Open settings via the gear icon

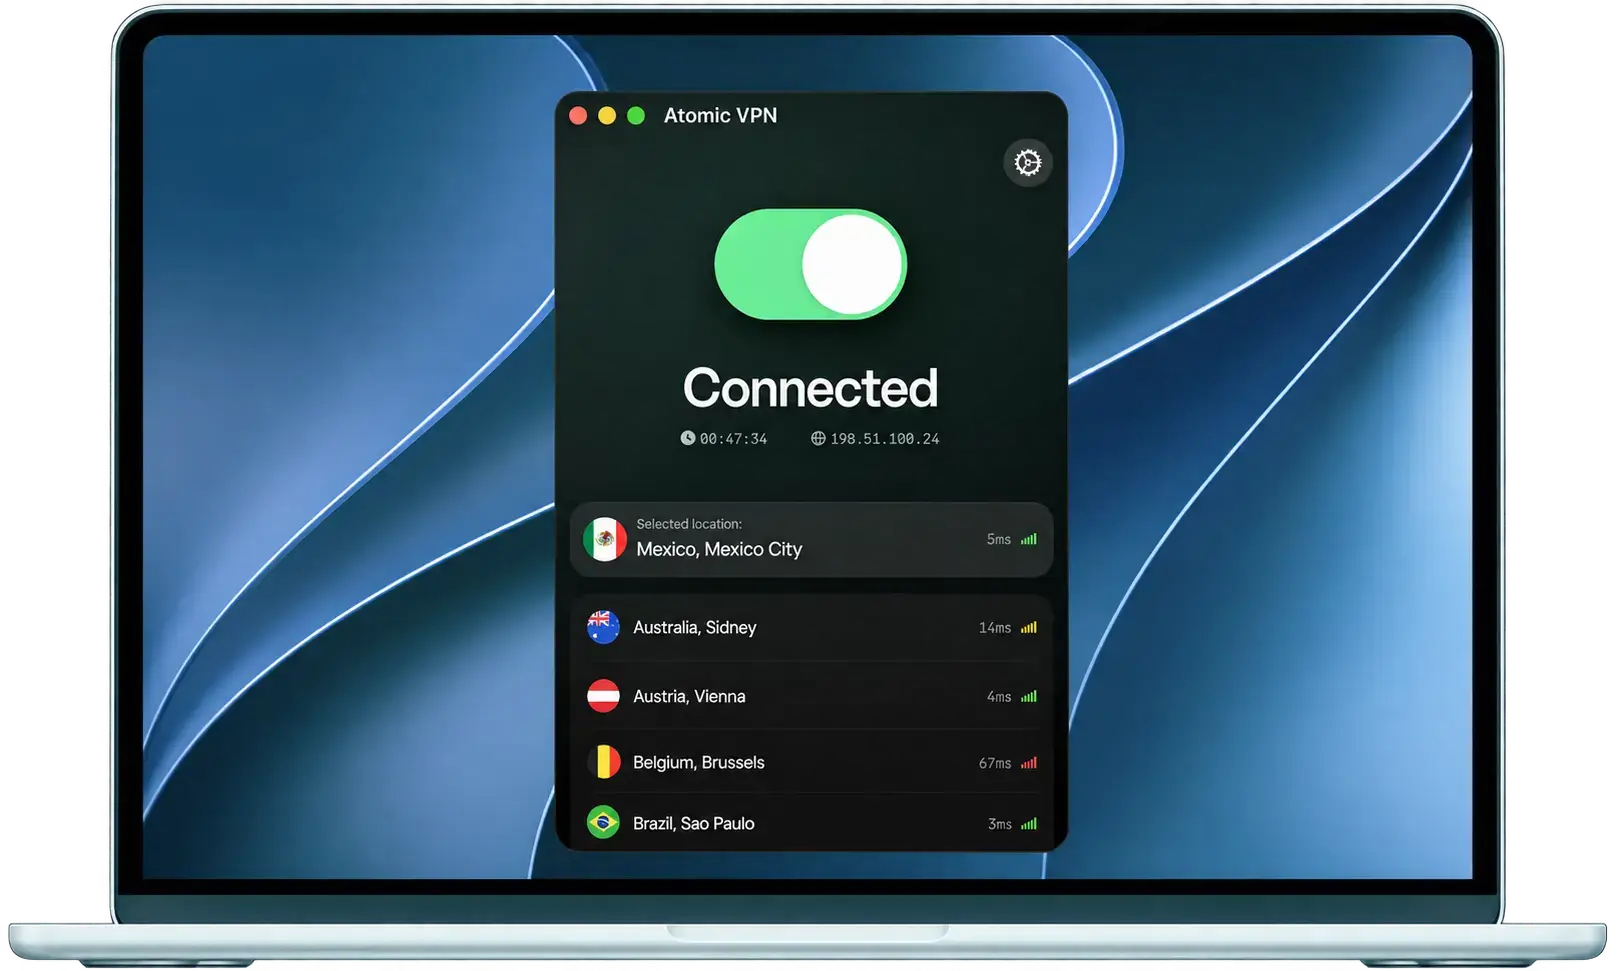pyautogui.click(x=1027, y=162)
